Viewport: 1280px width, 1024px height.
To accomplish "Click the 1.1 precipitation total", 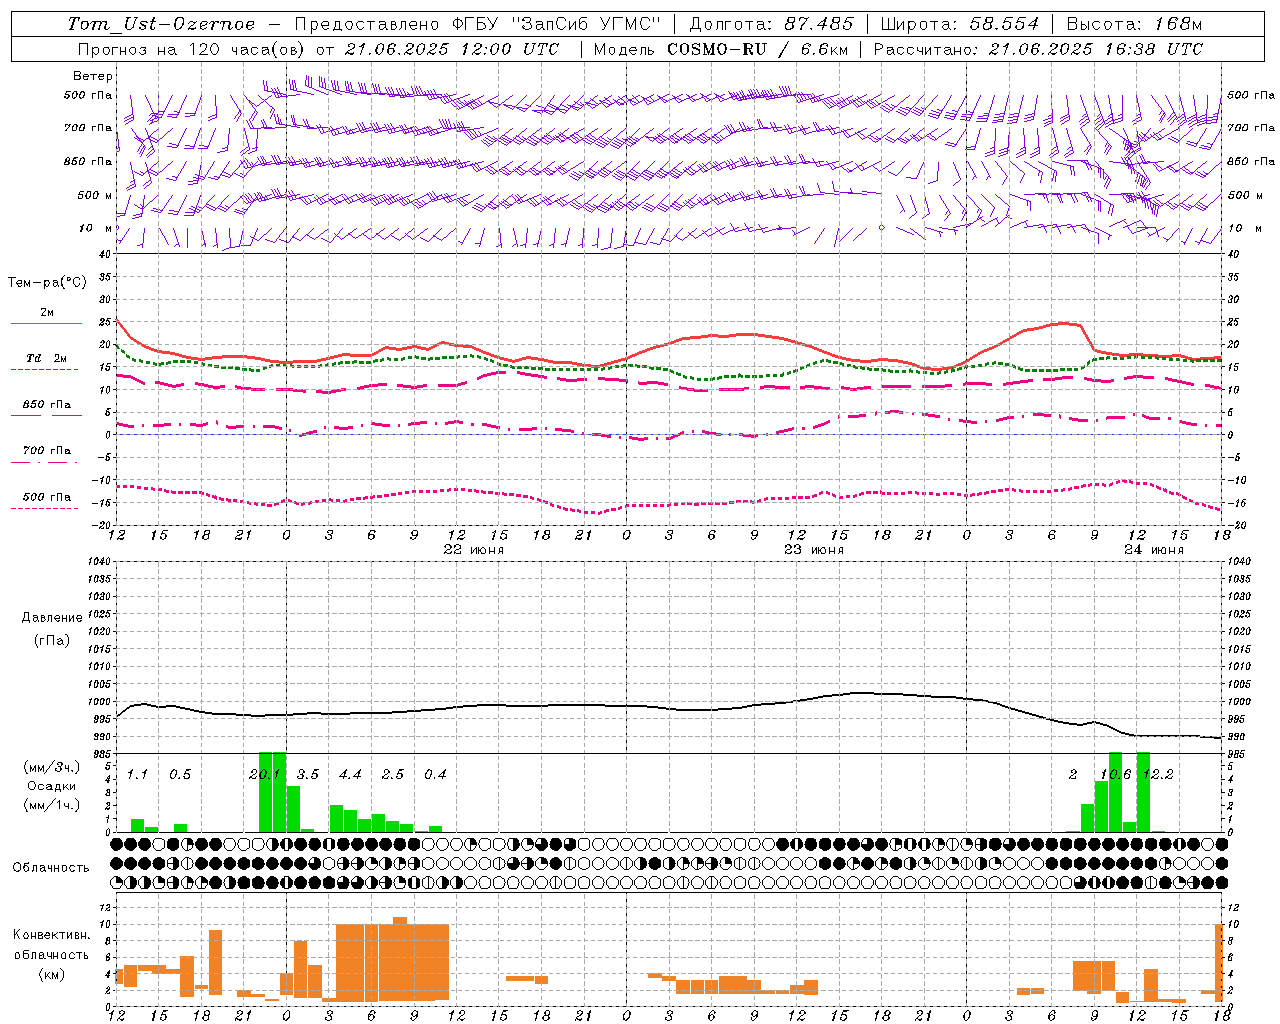I will pyautogui.click(x=137, y=775).
